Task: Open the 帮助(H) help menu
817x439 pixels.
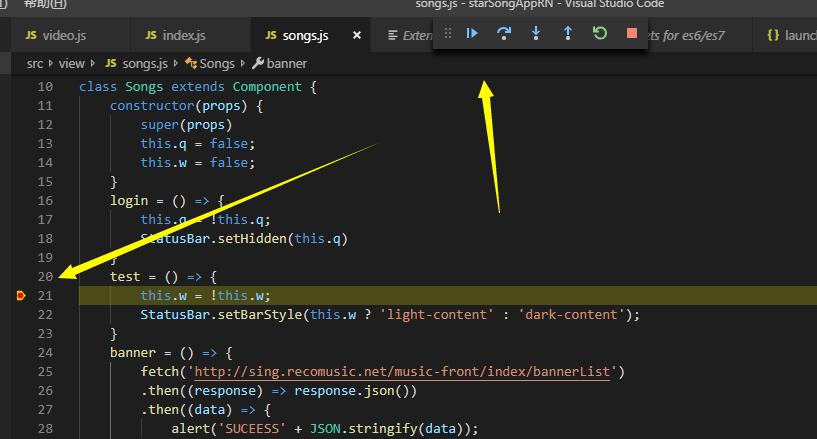Action: coord(45,4)
